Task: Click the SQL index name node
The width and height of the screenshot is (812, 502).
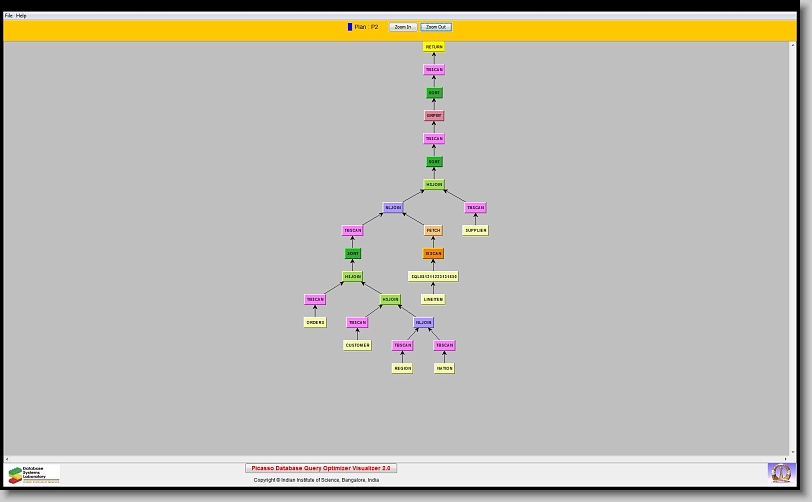Action: (x=433, y=277)
